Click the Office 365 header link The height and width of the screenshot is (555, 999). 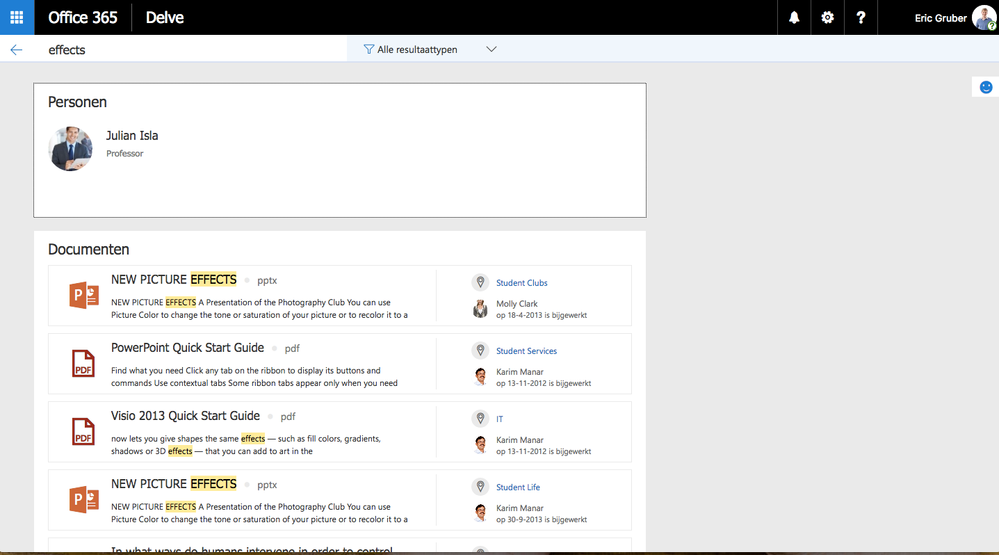point(83,17)
